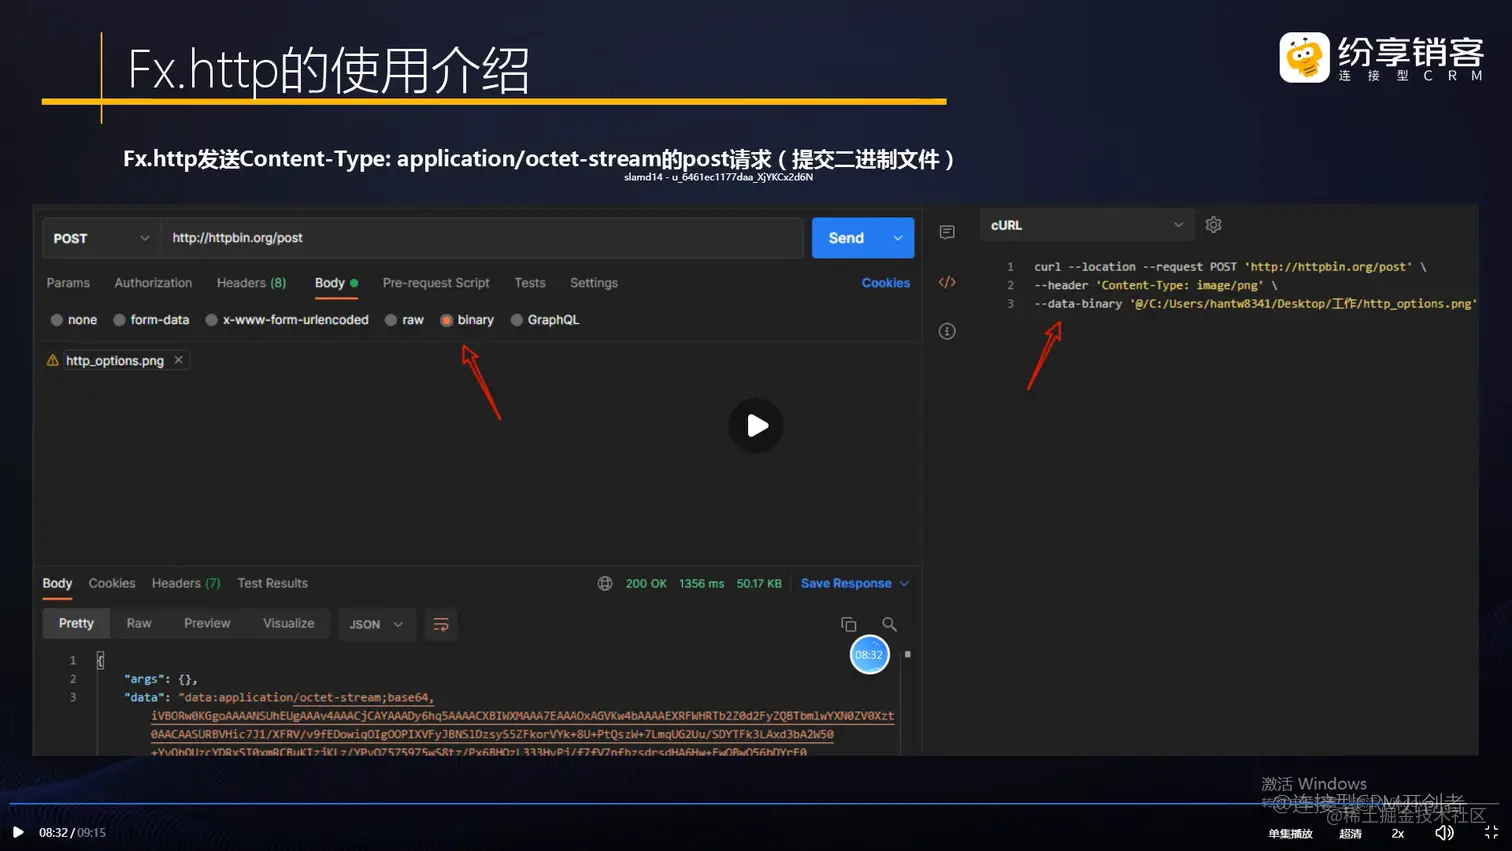
Task: Seek using the video progress bar
Action: pos(755,803)
